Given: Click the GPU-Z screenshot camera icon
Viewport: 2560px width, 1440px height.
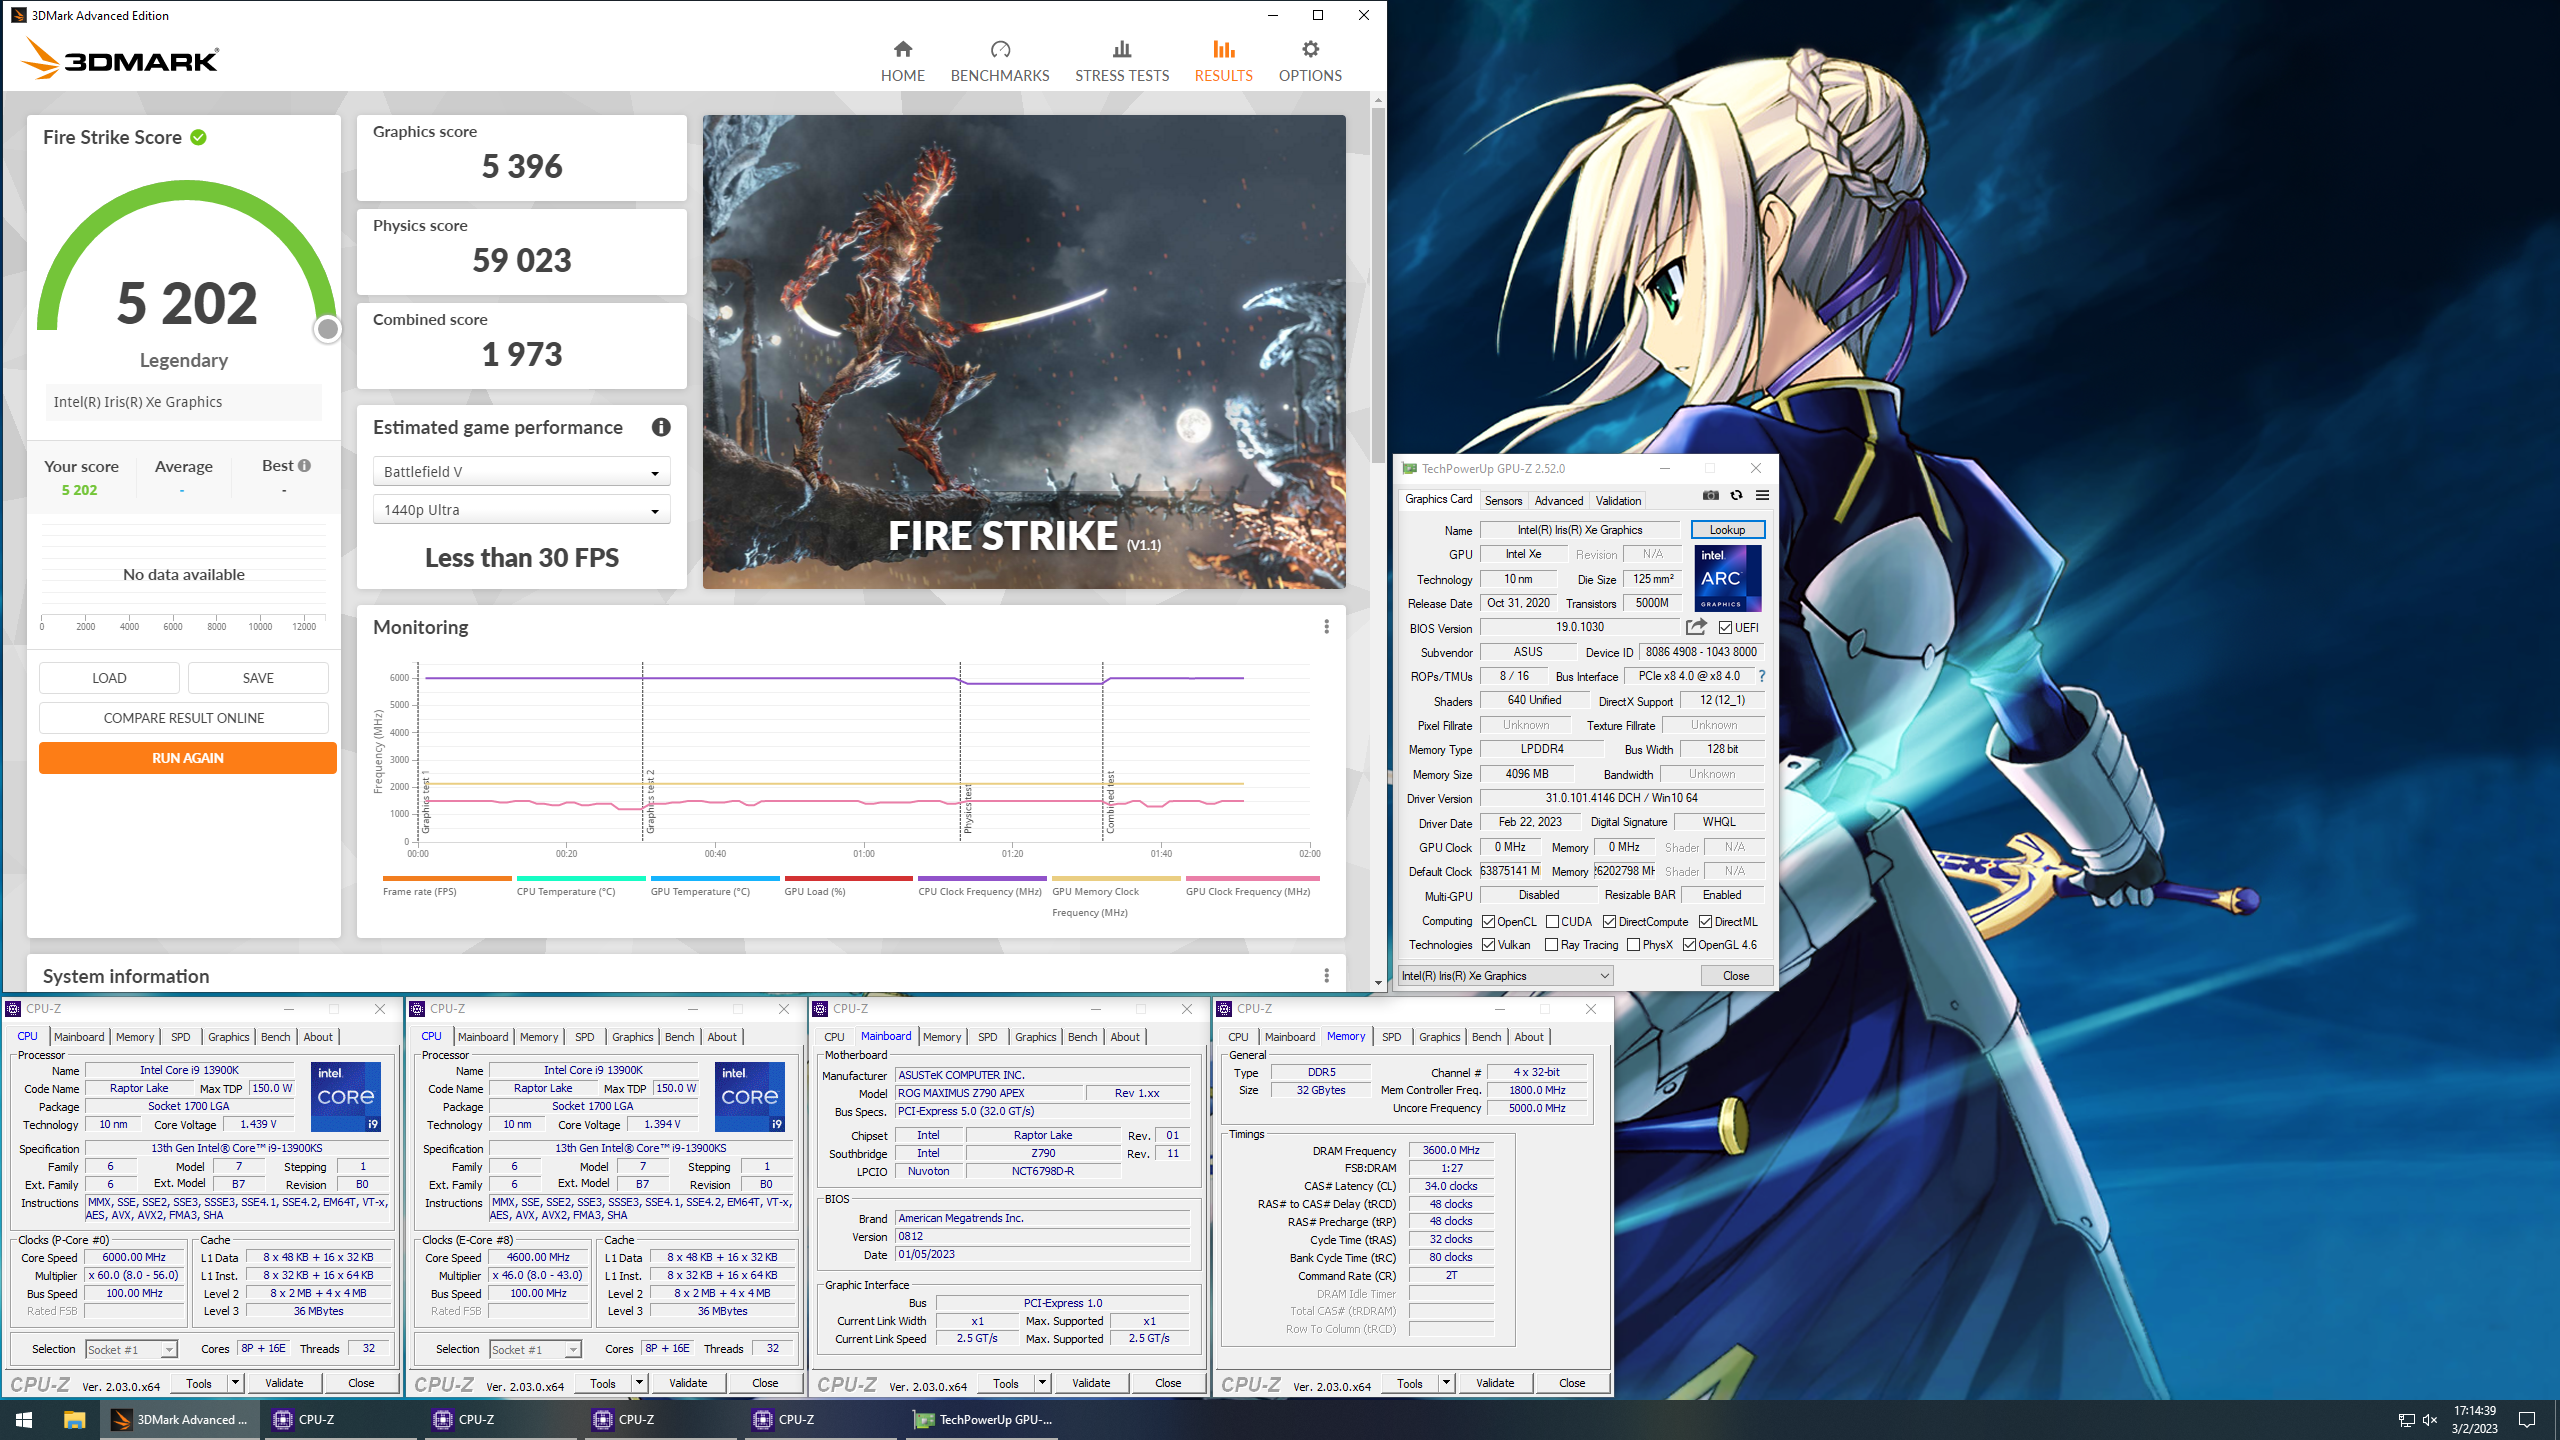Looking at the screenshot, I should (1711, 495).
